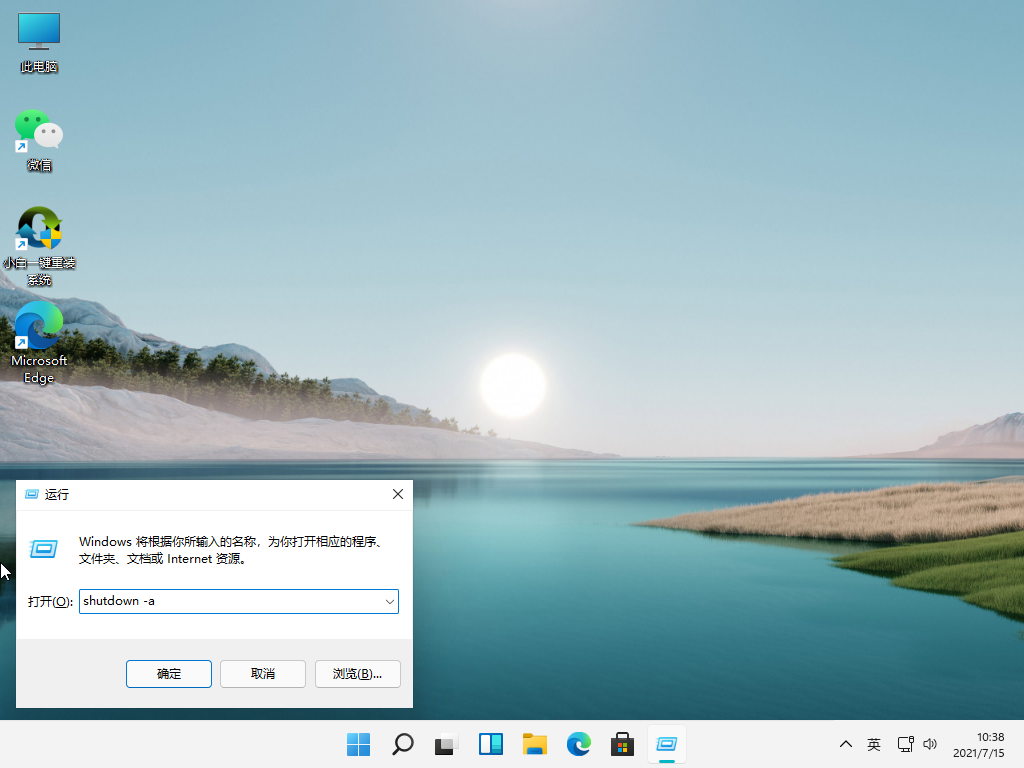Click the Run dialog taskbar icon
Viewport: 1024px width, 768px height.
(667, 744)
